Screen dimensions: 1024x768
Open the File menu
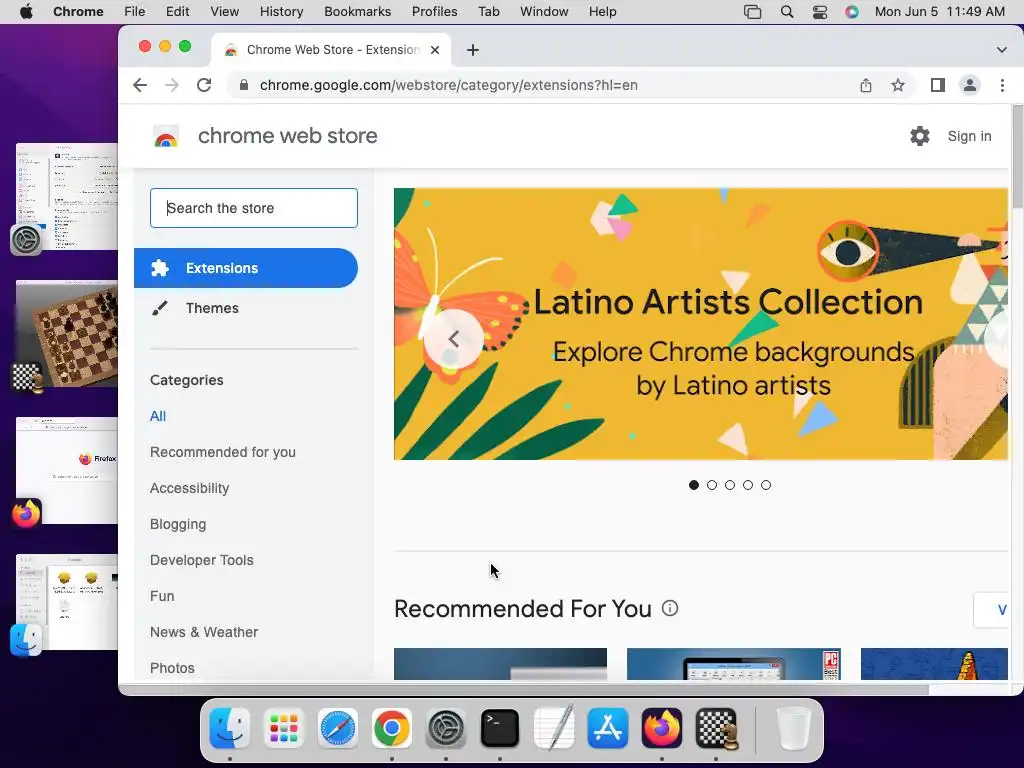coord(135,12)
